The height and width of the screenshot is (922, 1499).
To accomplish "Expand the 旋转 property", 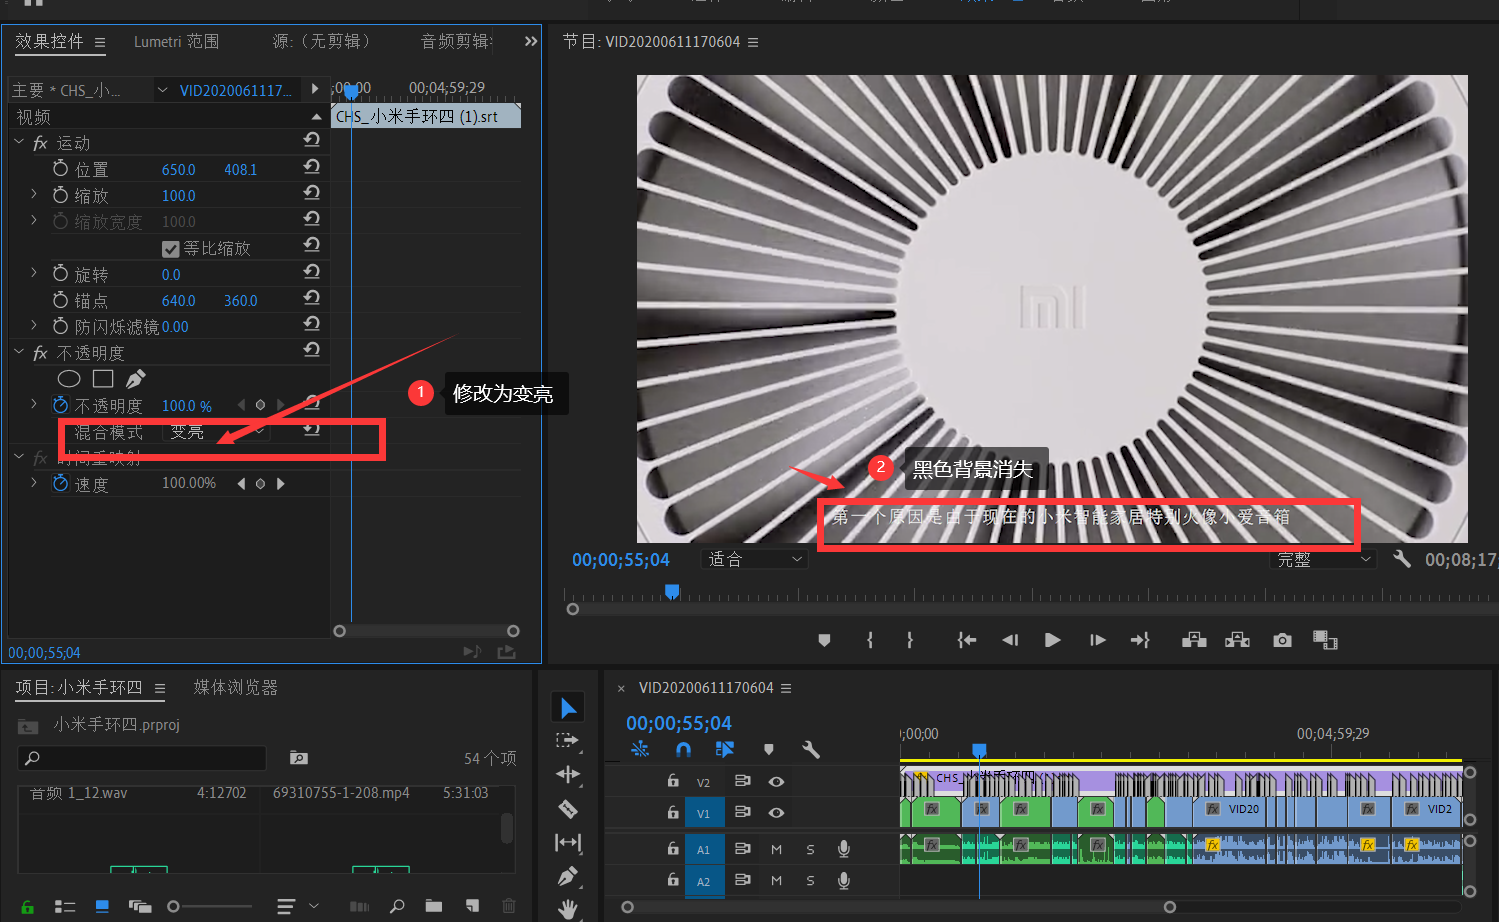I will tap(33, 272).
